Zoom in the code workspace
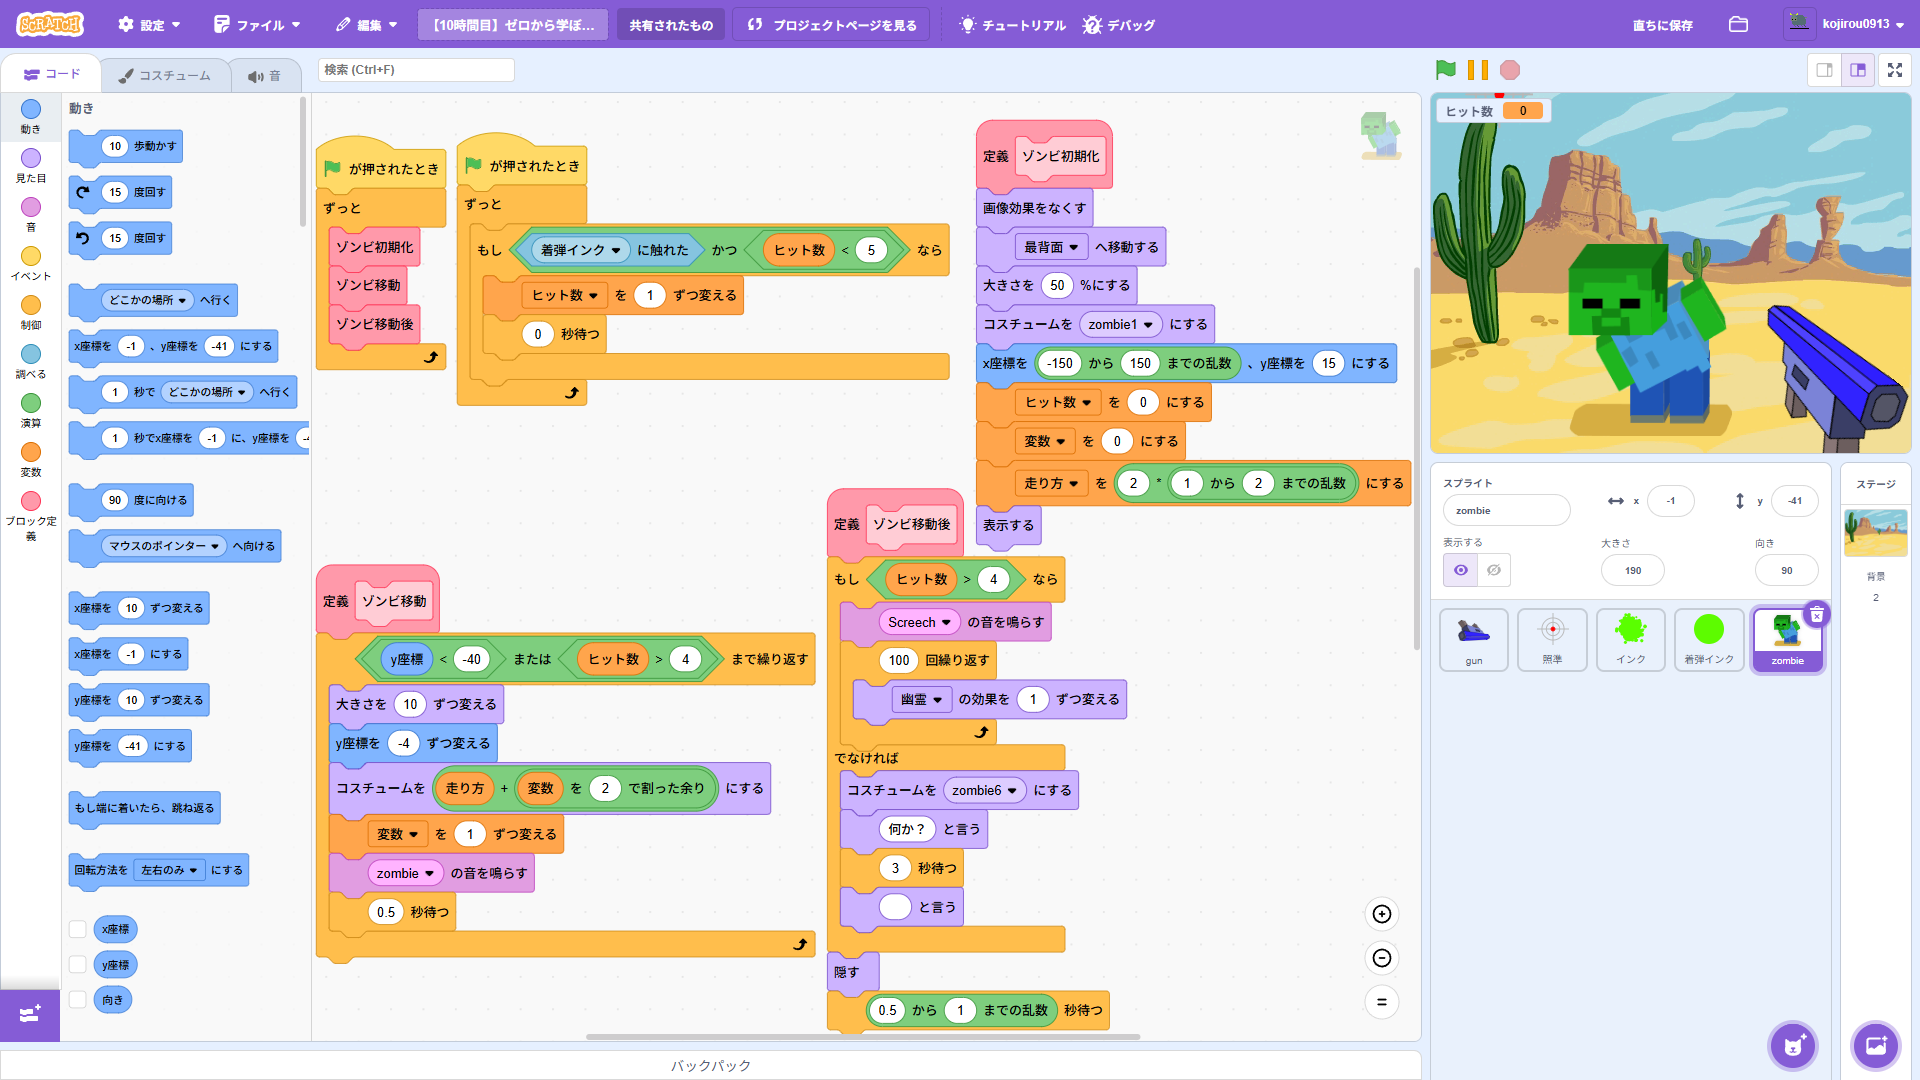Screen dimensions: 1920x1080 coord(1382,914)
